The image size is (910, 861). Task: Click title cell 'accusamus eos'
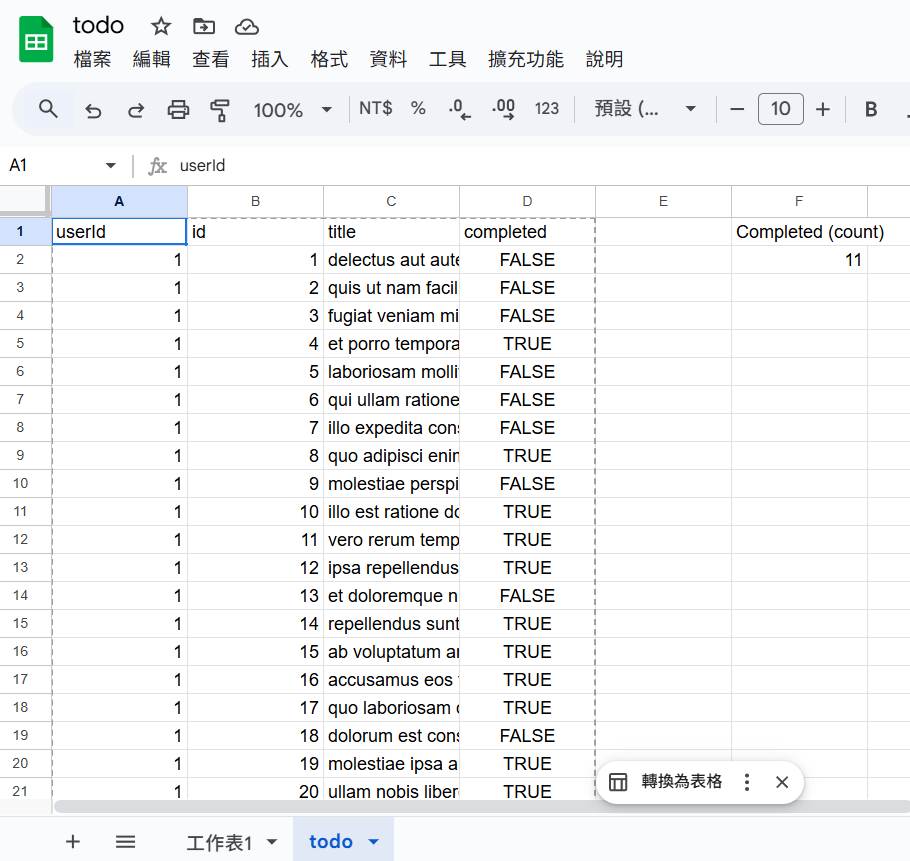pos(391,679)
